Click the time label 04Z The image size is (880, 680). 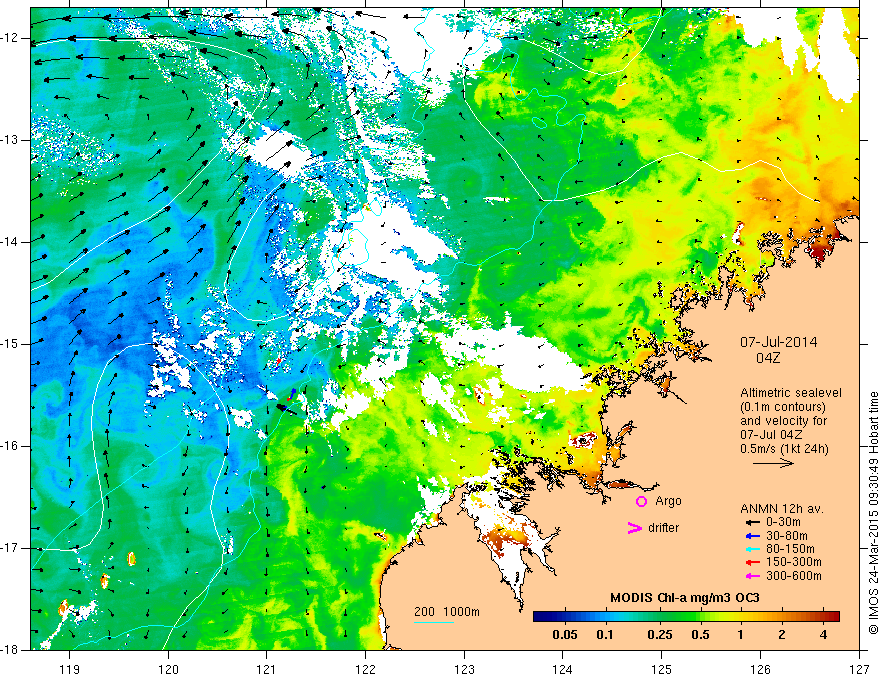point(768,357)
